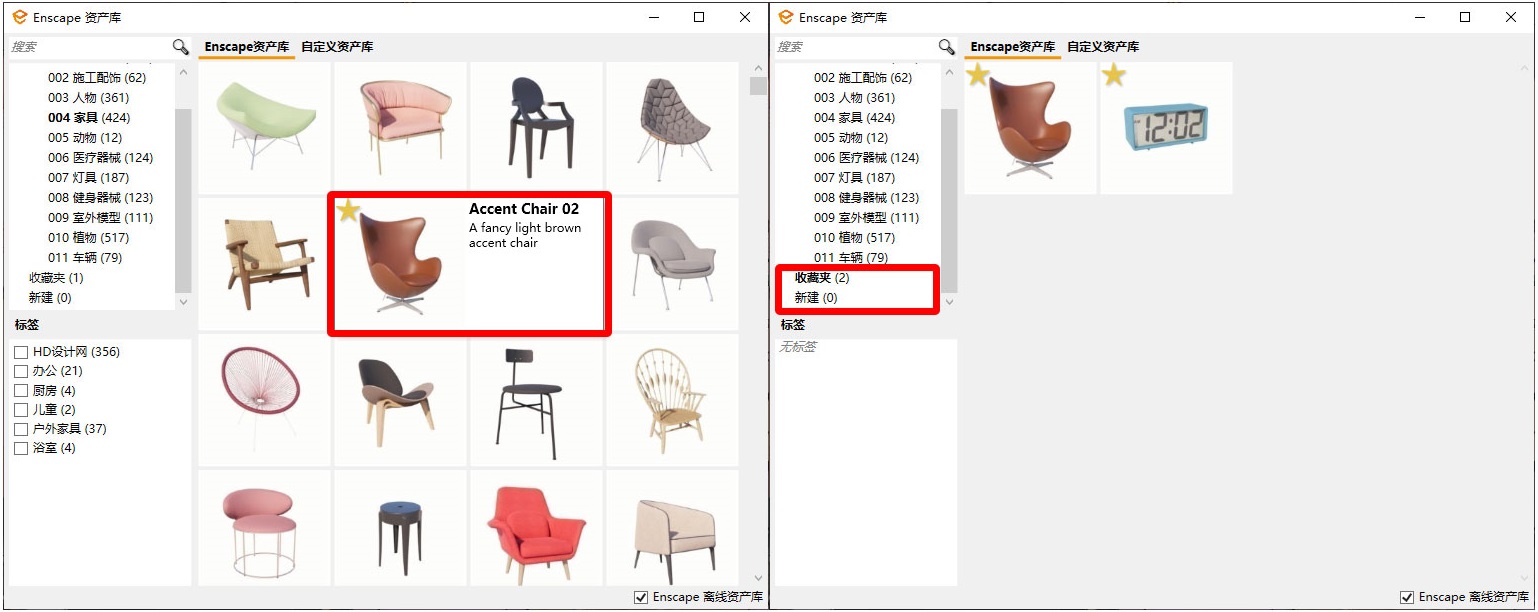This screenshot has width=1538, height=612.
Task: Open 自定义资产库 tab in left window
Action: [337, 47]
